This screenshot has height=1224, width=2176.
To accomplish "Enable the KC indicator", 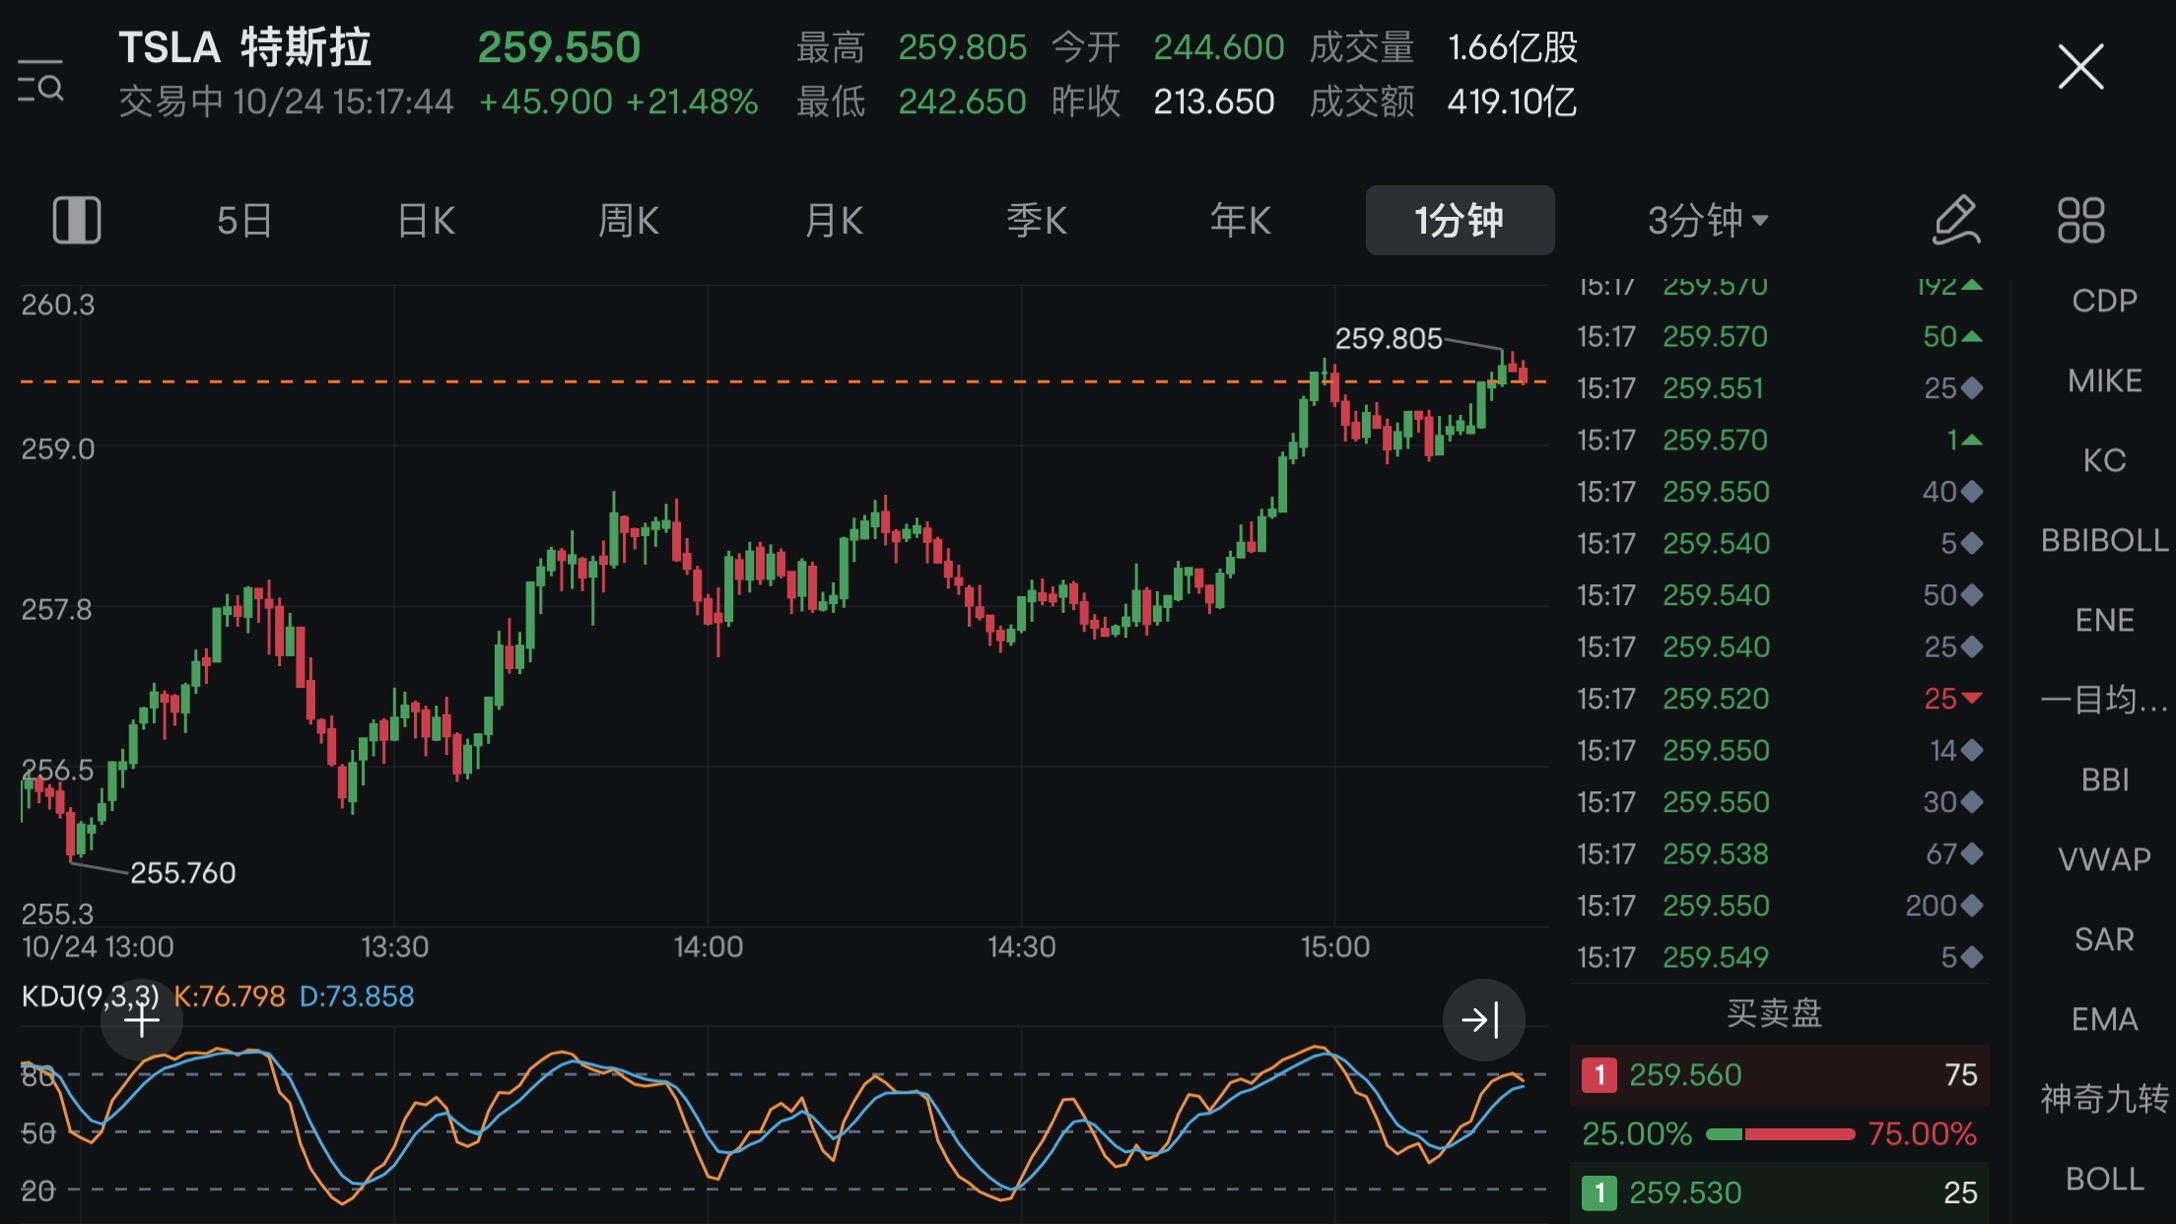I will 2104,461.
